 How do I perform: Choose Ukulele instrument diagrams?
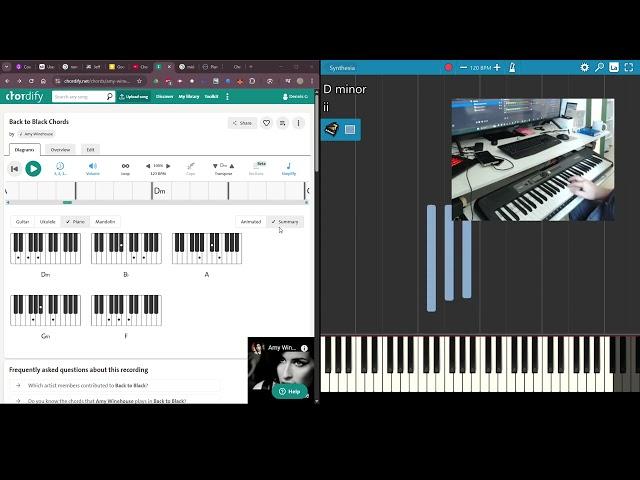tap(47, 222)
